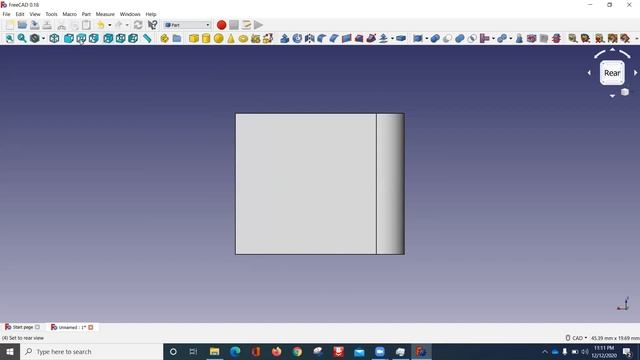Activate the What's This help cursor icon

(152, 25)
